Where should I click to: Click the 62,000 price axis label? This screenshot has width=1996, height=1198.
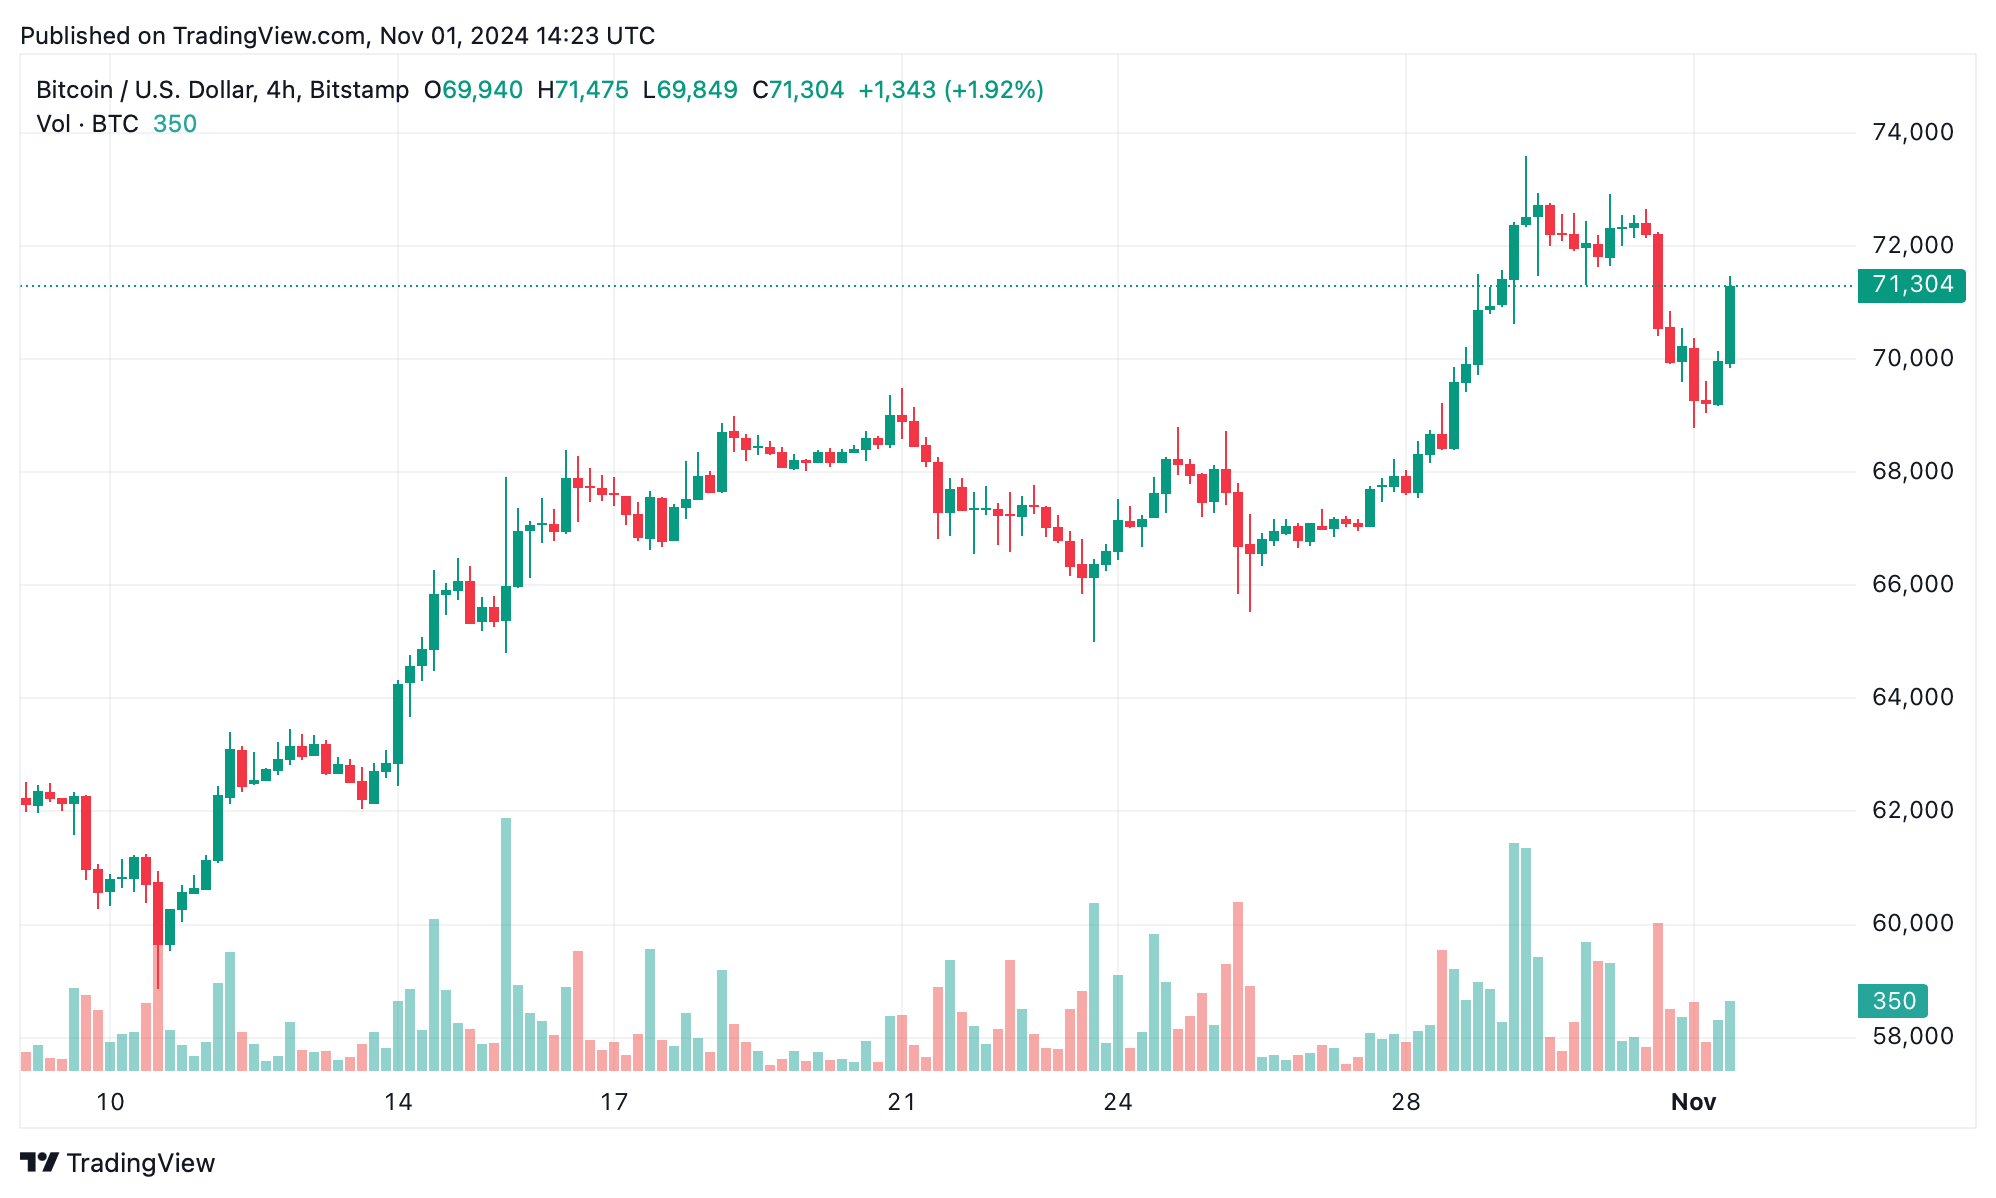(1912, 810)
